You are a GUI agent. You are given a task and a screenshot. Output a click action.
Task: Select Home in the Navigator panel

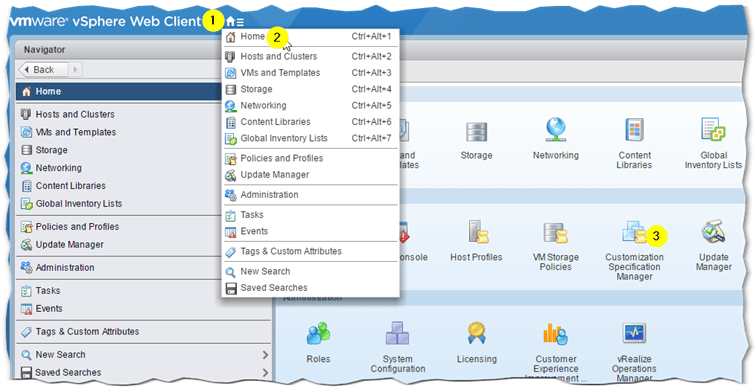pos(119,92)
